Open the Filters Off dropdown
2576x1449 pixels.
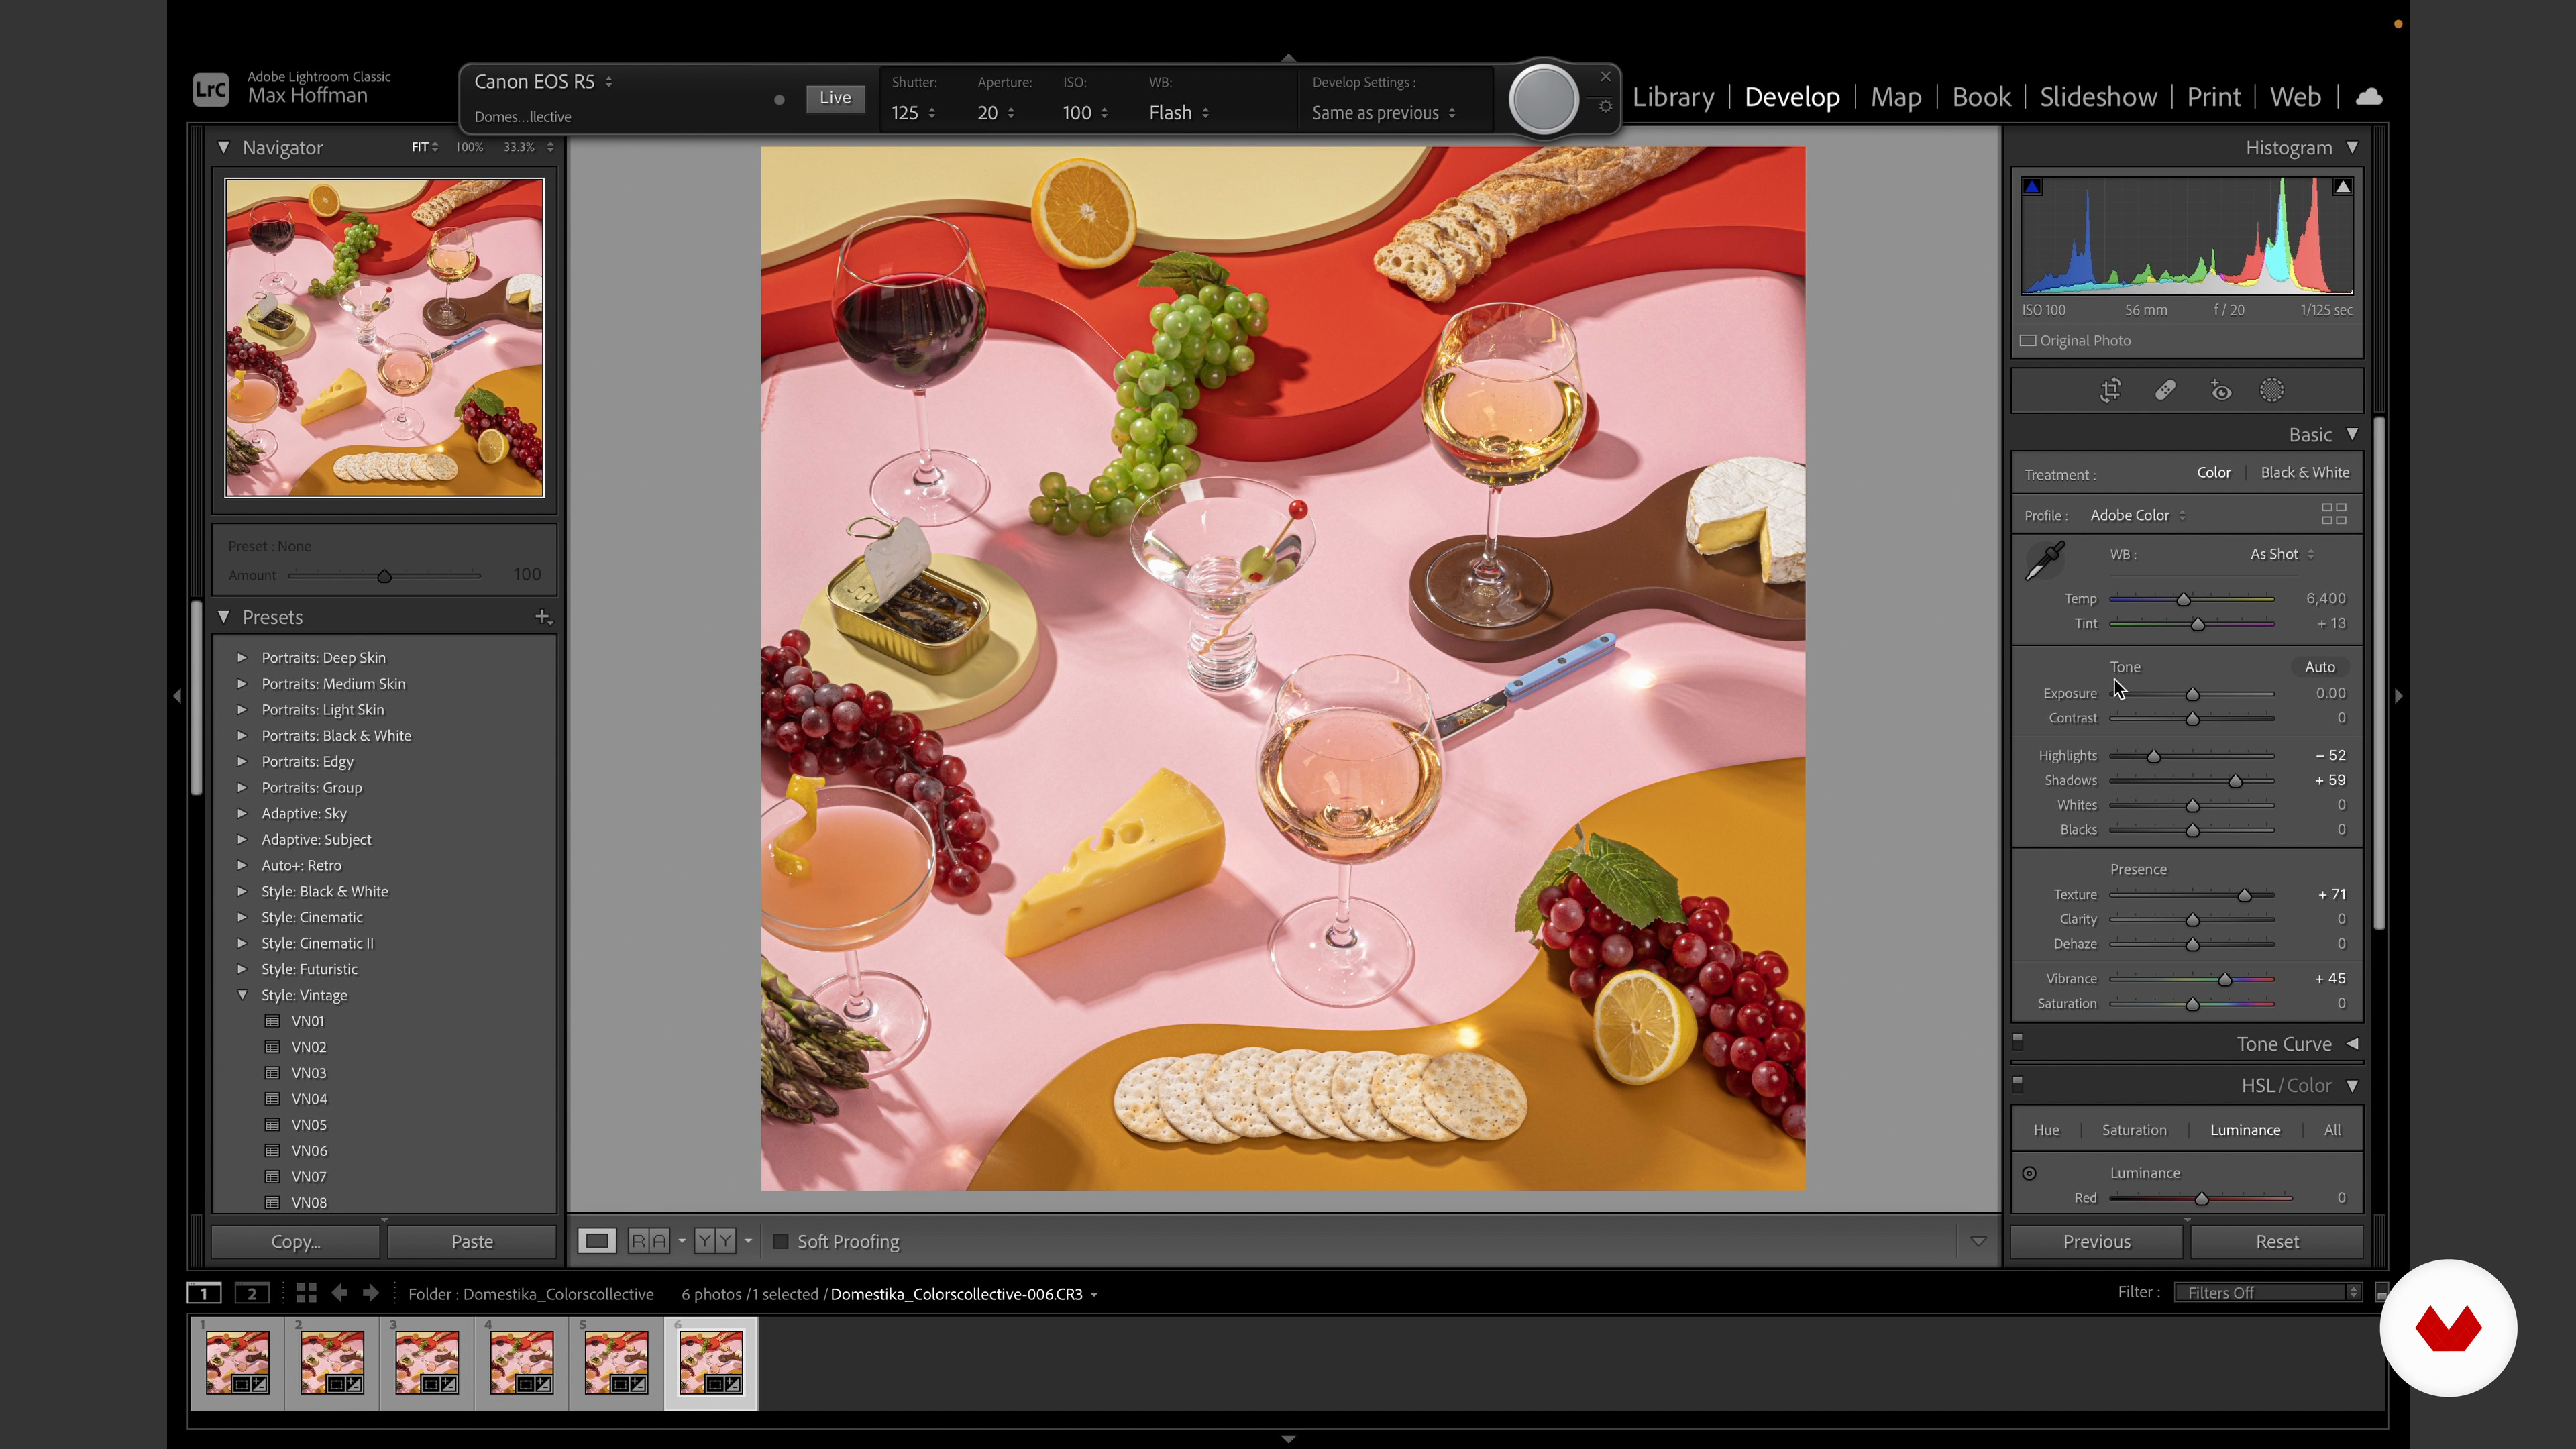pyautogui.click(x=2267, y=1293)
